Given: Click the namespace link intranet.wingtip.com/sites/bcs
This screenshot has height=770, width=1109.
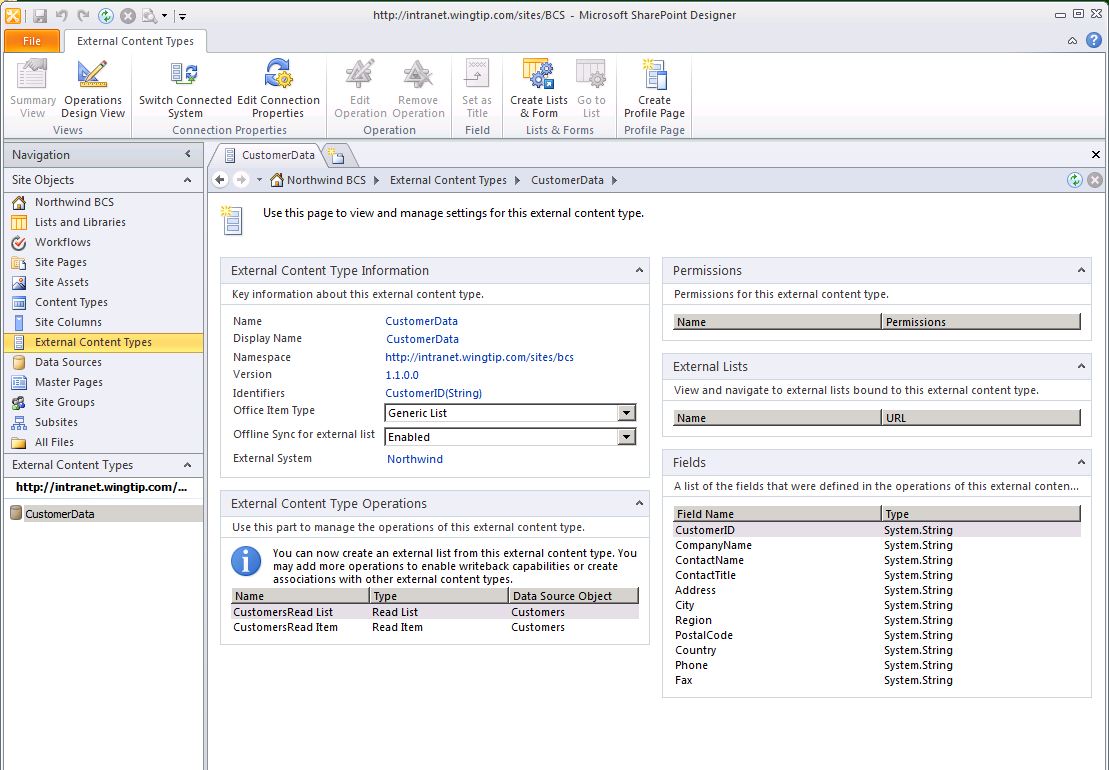Looking at the screenshot, I should [x=479, y=357].
